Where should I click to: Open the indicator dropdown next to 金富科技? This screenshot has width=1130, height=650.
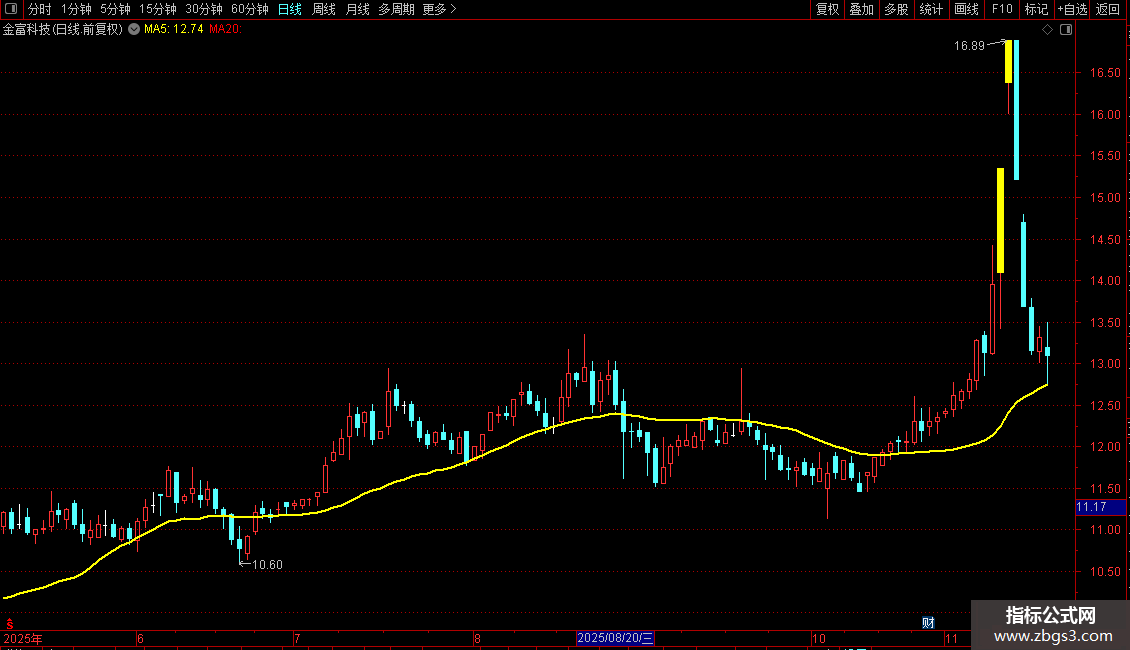coord(134,30)
